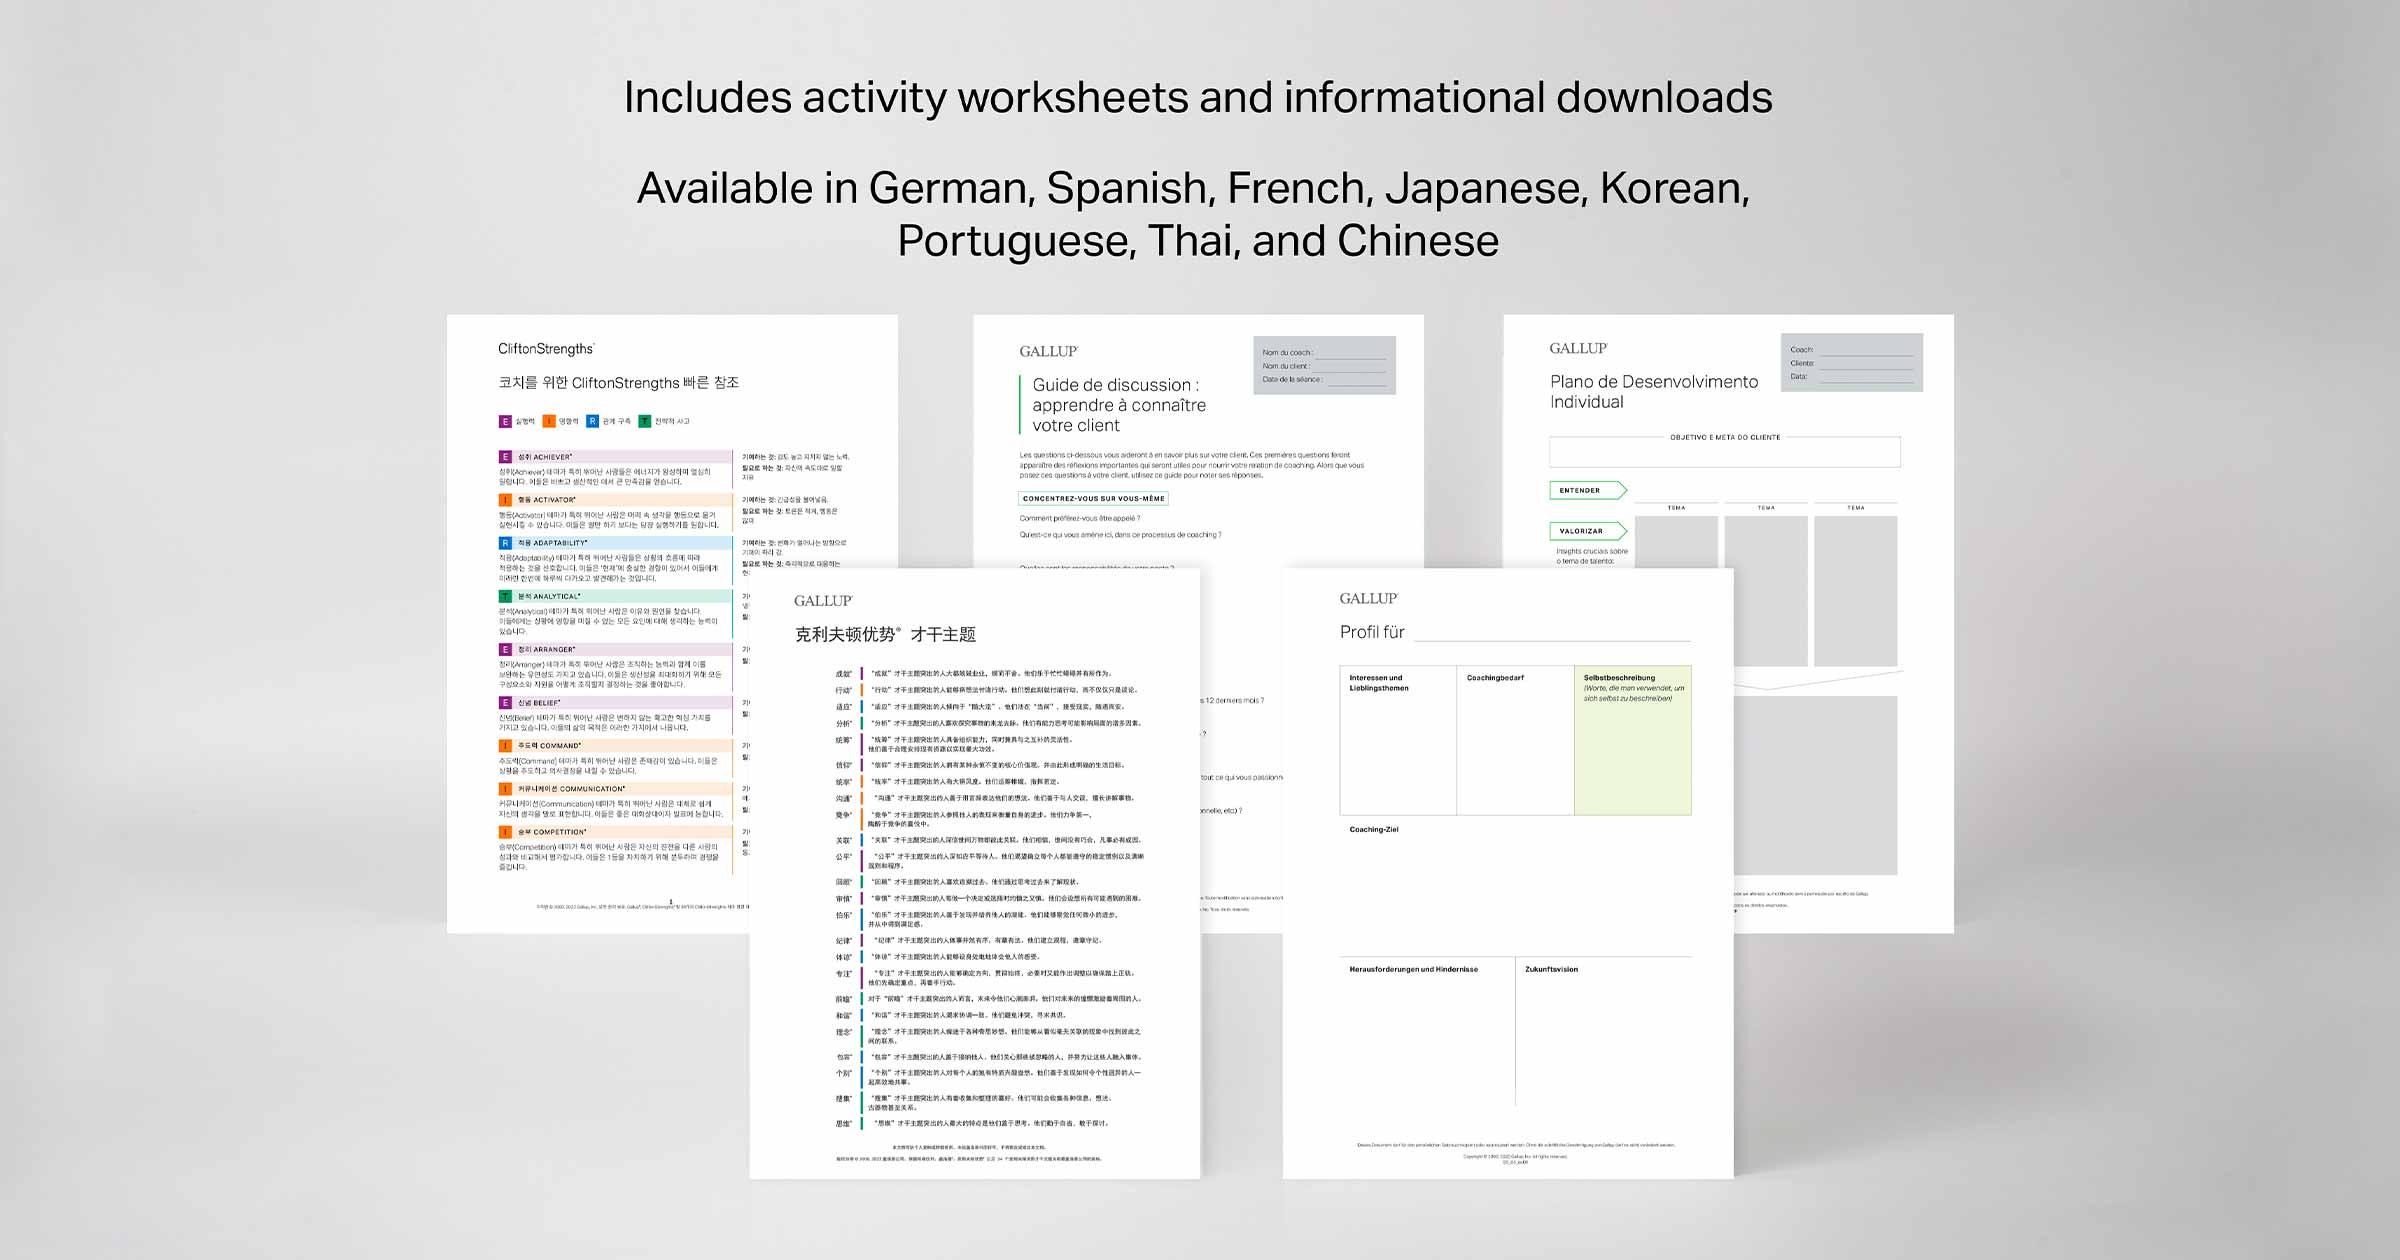This screenshot has width=2400, height=1260.
Task: Click the Cliente field on Portuguese plan
Action: pyautogui.click(x=1852, y=363)
